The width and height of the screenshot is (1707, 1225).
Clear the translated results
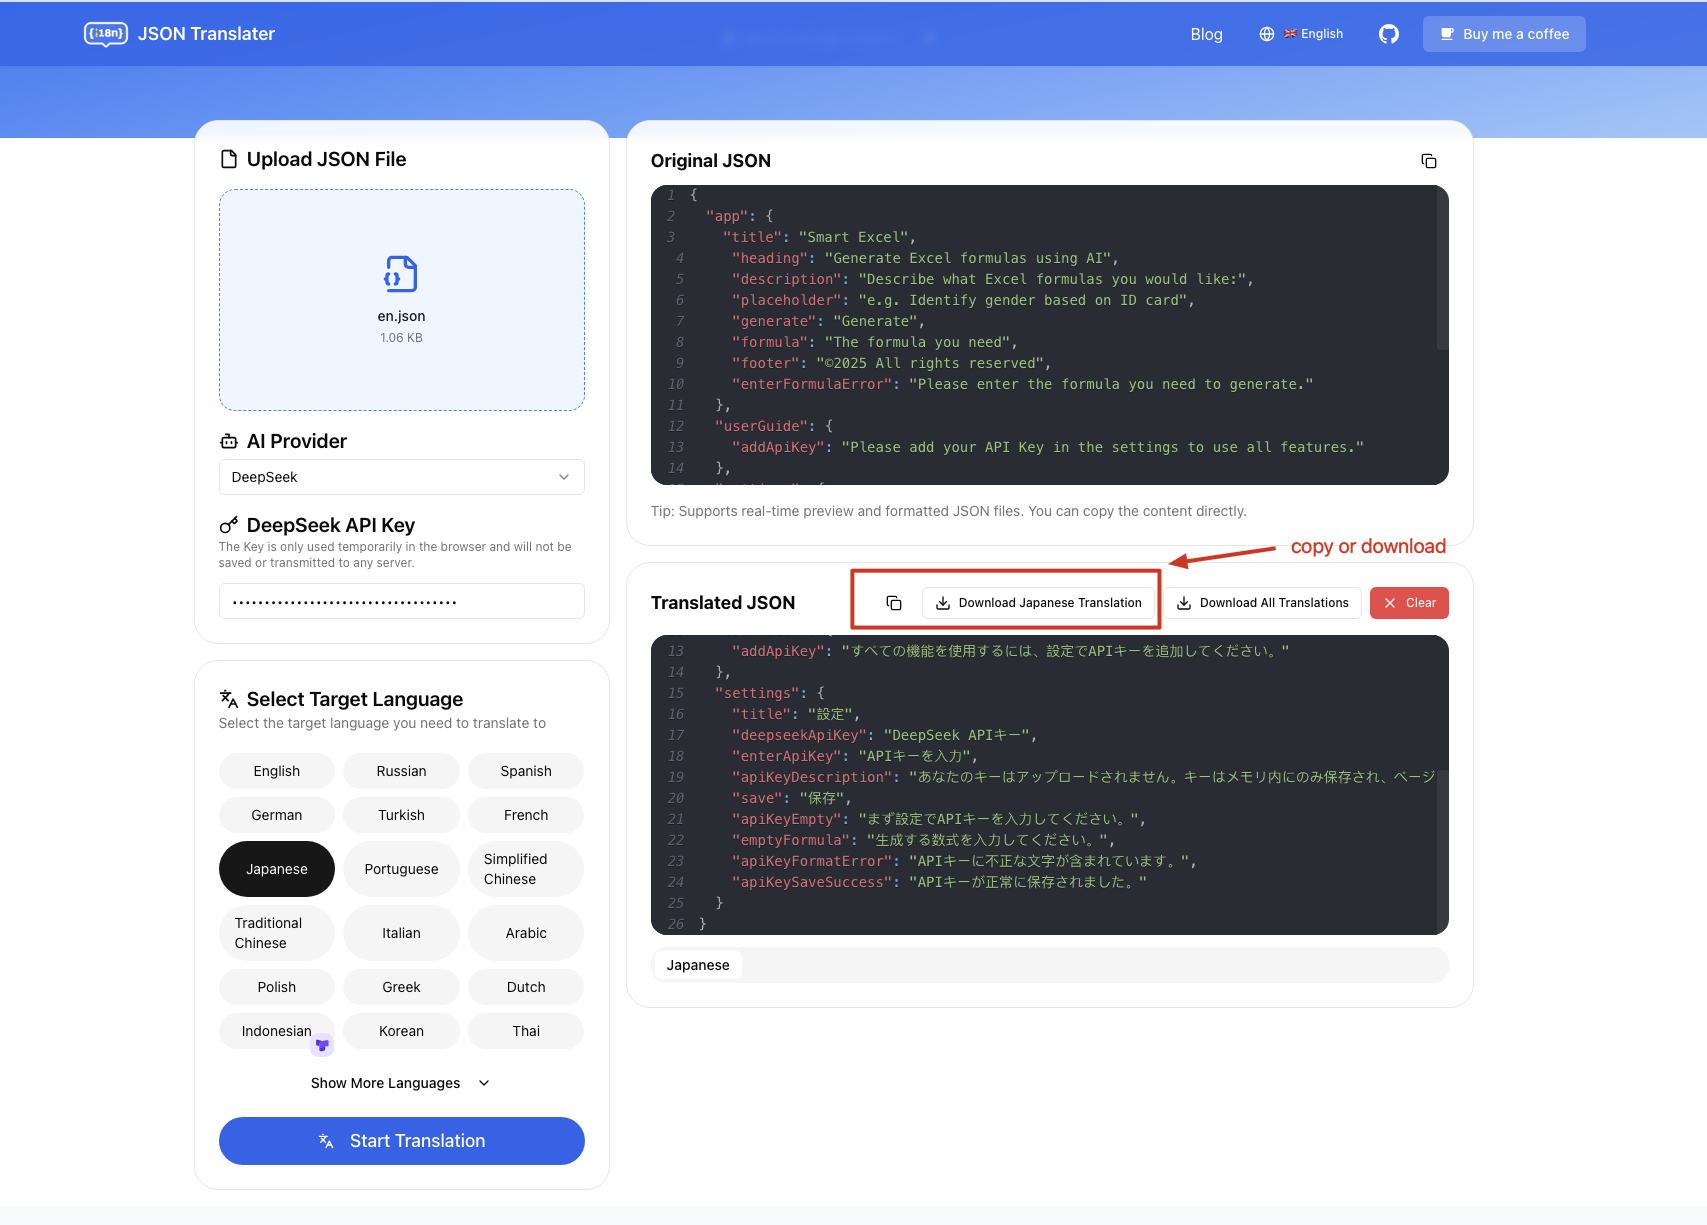(1408, 603)
